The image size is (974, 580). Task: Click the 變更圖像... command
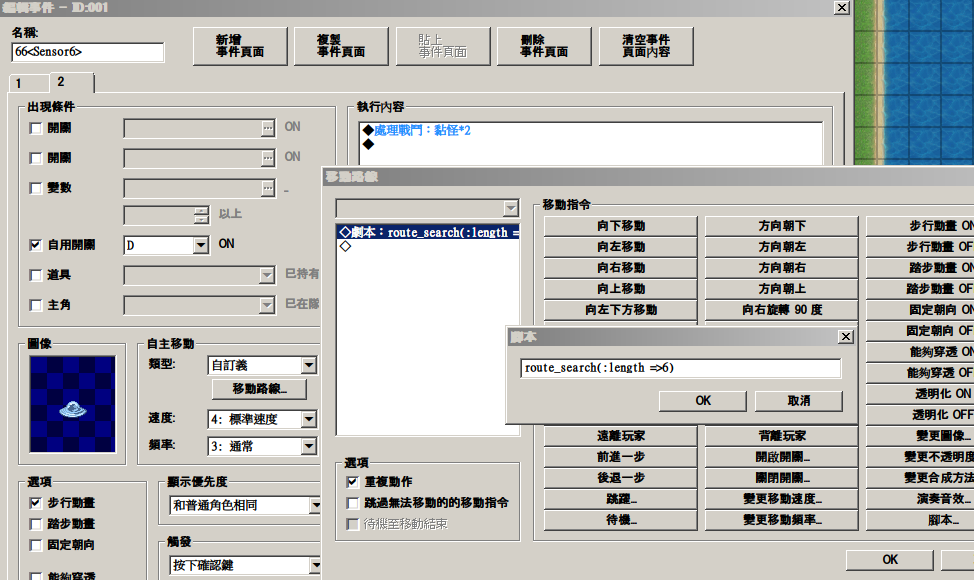point(920,437)
